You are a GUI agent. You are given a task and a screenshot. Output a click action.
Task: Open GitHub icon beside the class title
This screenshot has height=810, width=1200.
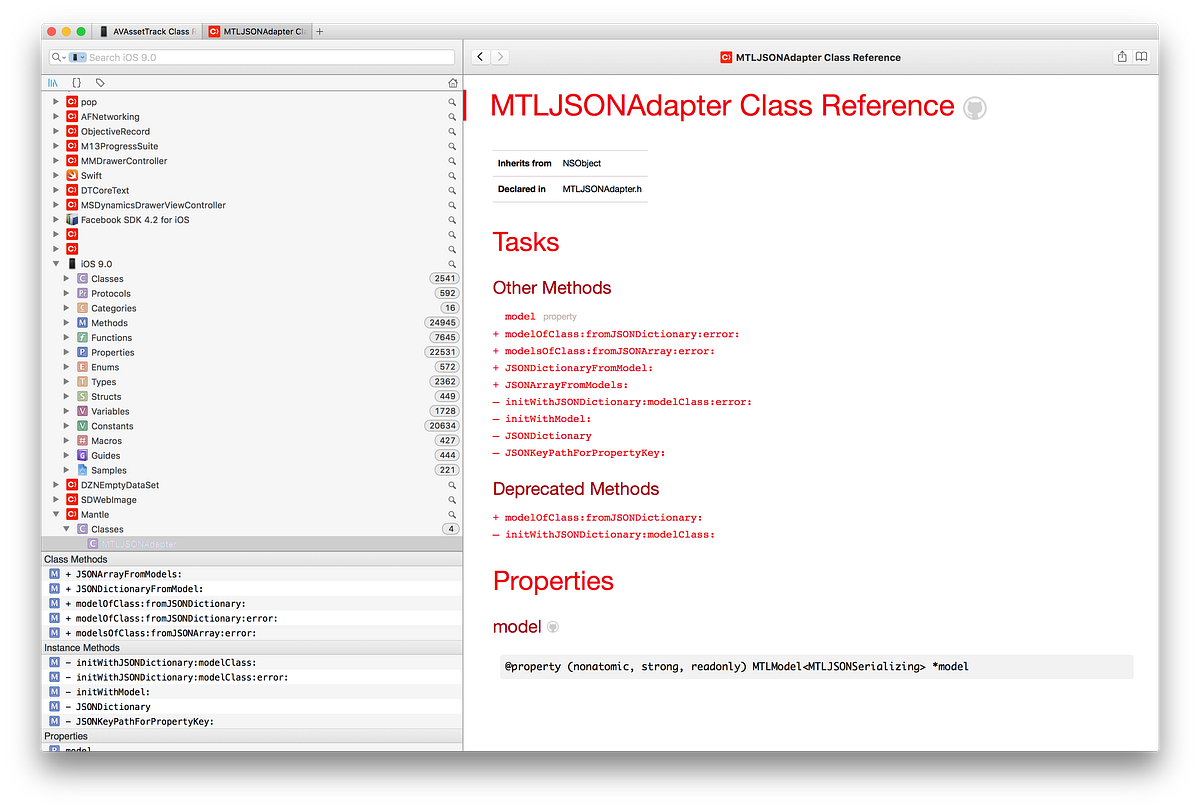coord(975,108)
